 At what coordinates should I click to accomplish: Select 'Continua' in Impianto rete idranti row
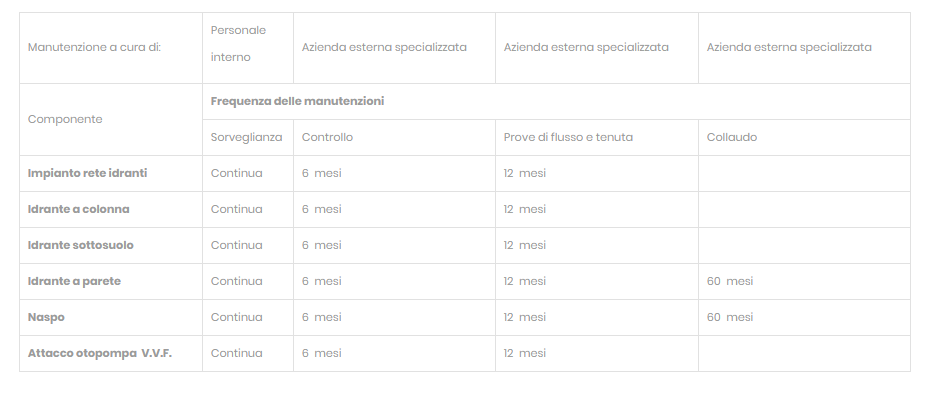pyautogui.click(x=236, y=173)
